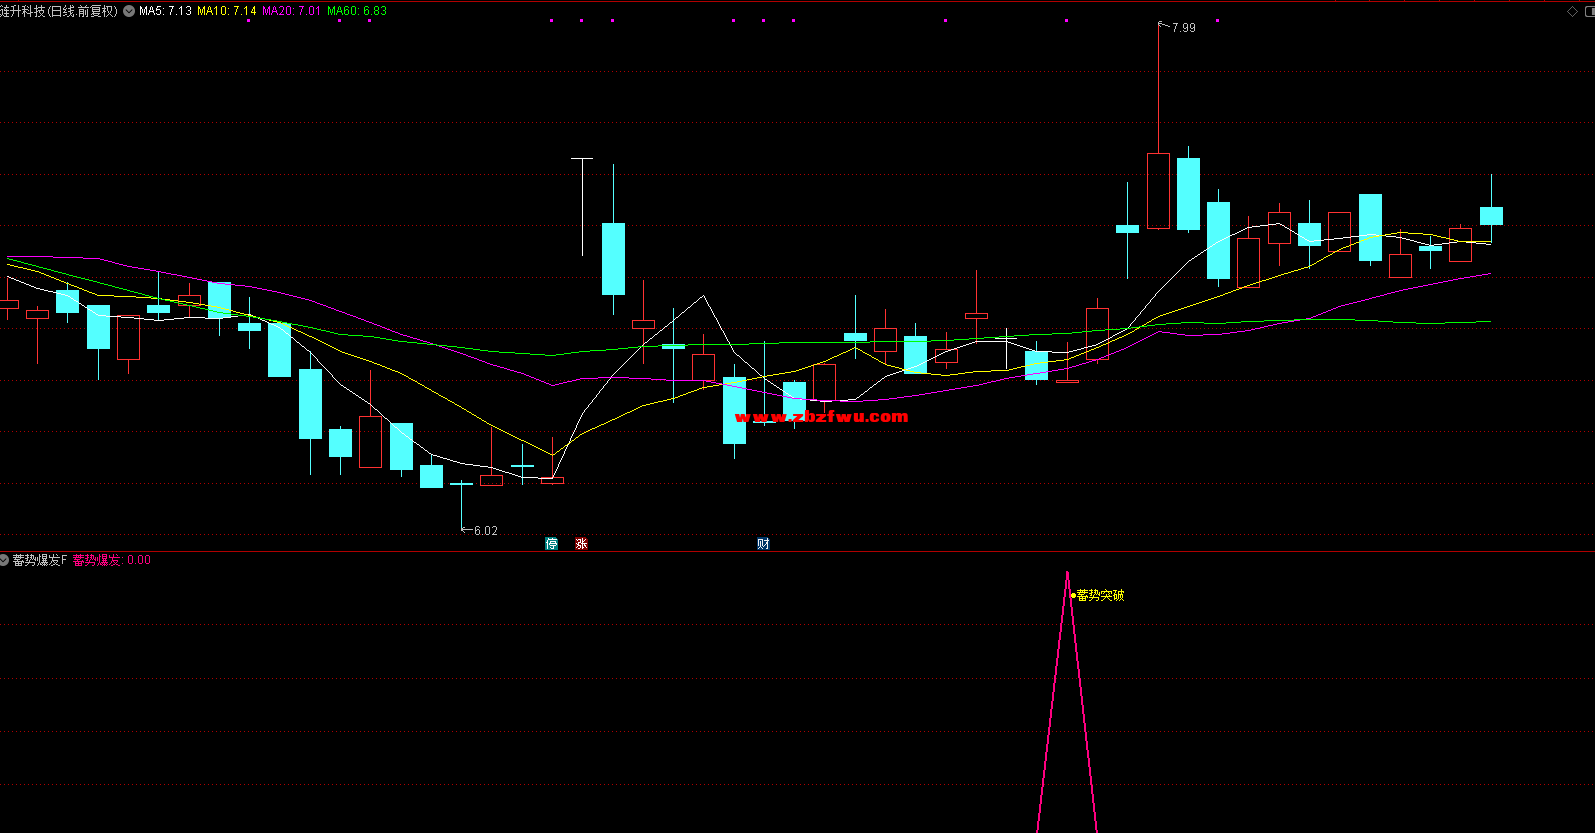Click the 蓄势爆发: 0.00 value label
The image size is (1595, 833).
click(x=112, y=560)
